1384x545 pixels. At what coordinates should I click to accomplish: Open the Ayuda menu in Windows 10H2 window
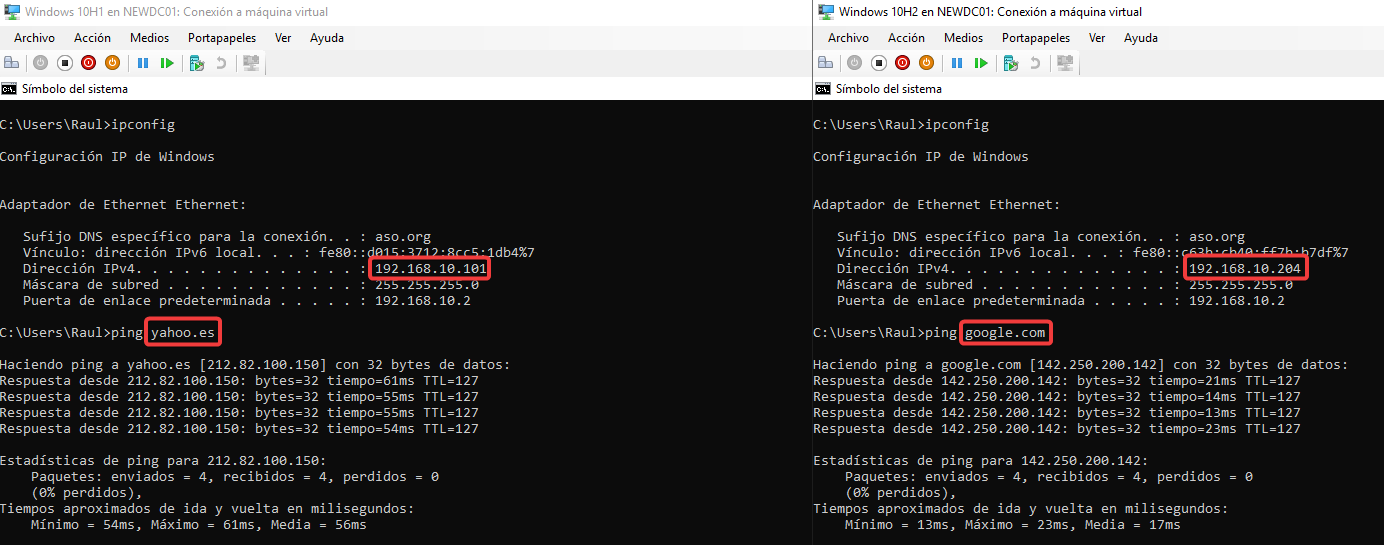pos(1140,38)
